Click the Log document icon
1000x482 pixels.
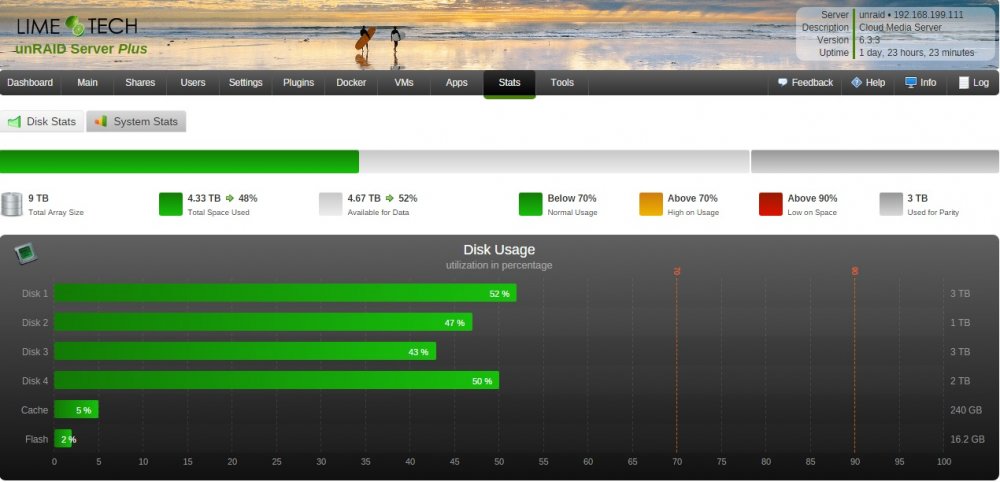tap(964, 83)
